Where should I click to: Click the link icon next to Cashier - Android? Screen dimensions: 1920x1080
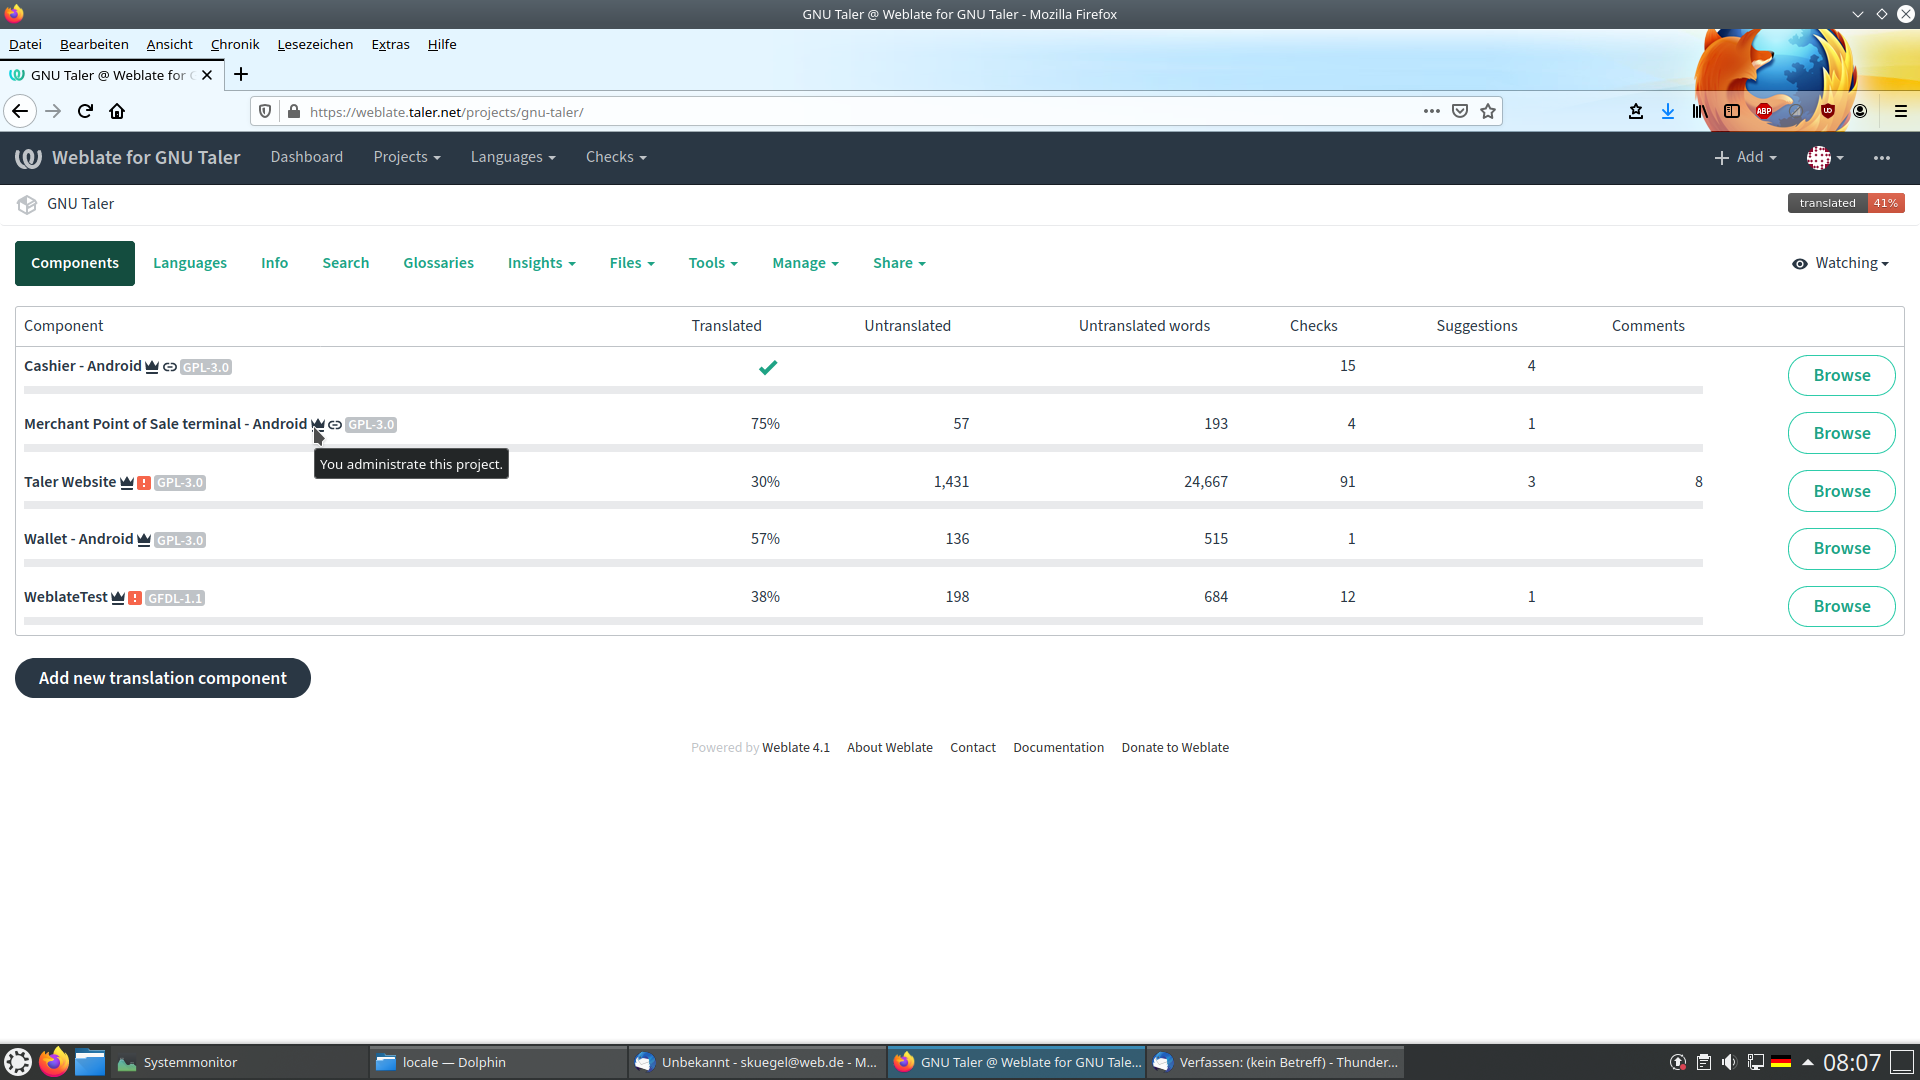pos(170,367)
